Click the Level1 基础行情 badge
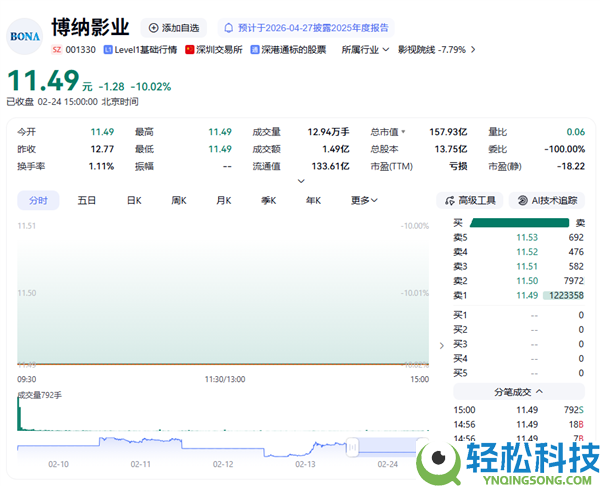 [x=139, y=49]
